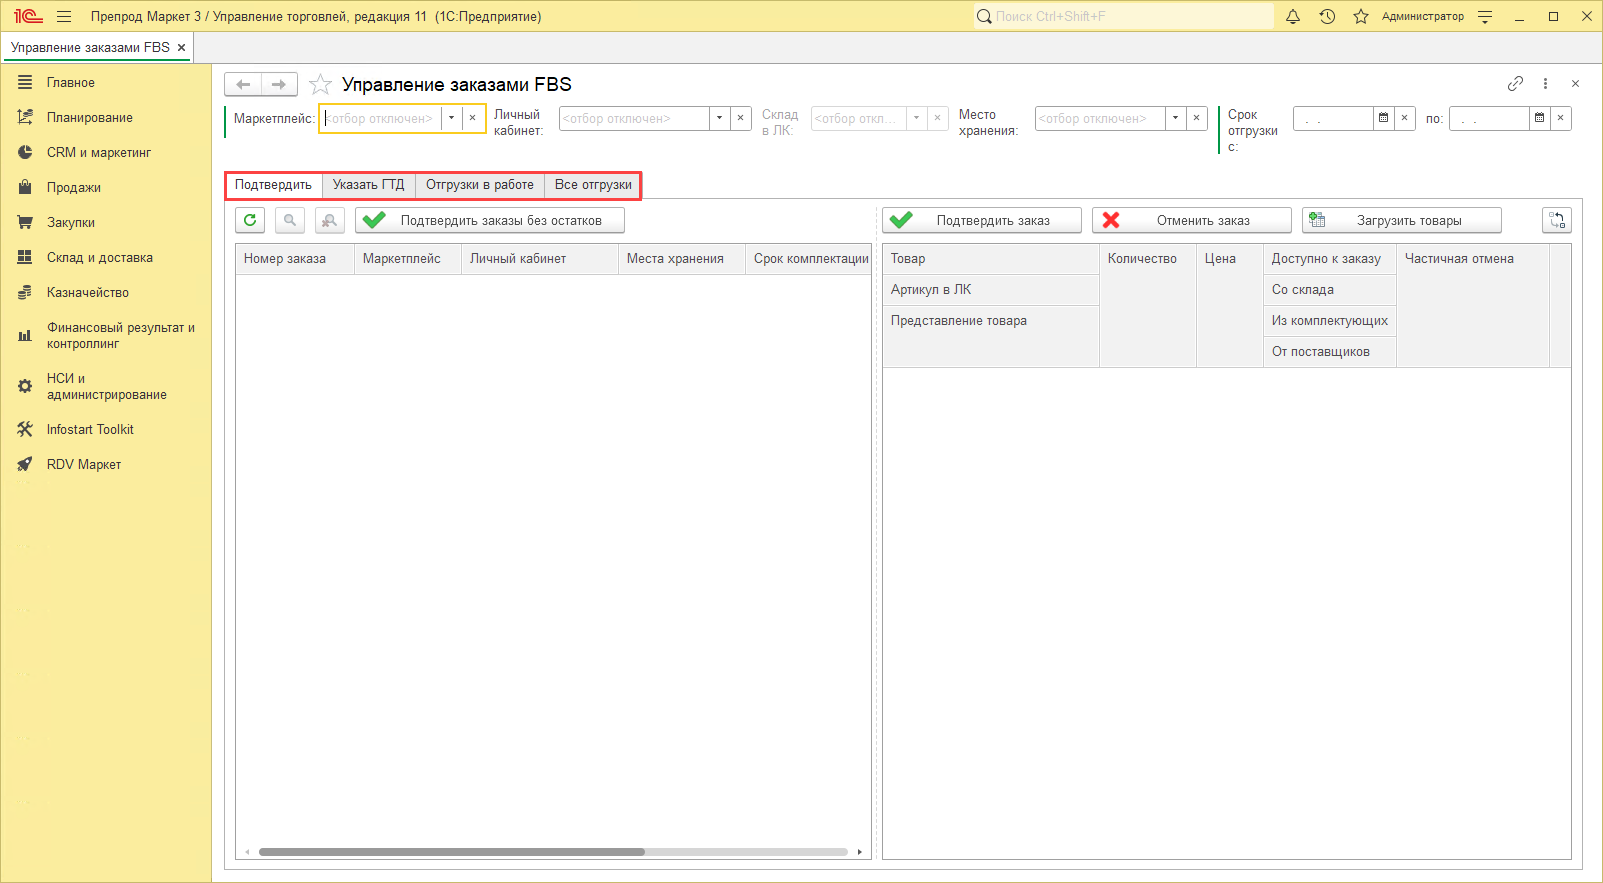Click the form settings icon above product table
Image resolution: width=1603 pixels, height=883 pixels.
[1557, 220]
